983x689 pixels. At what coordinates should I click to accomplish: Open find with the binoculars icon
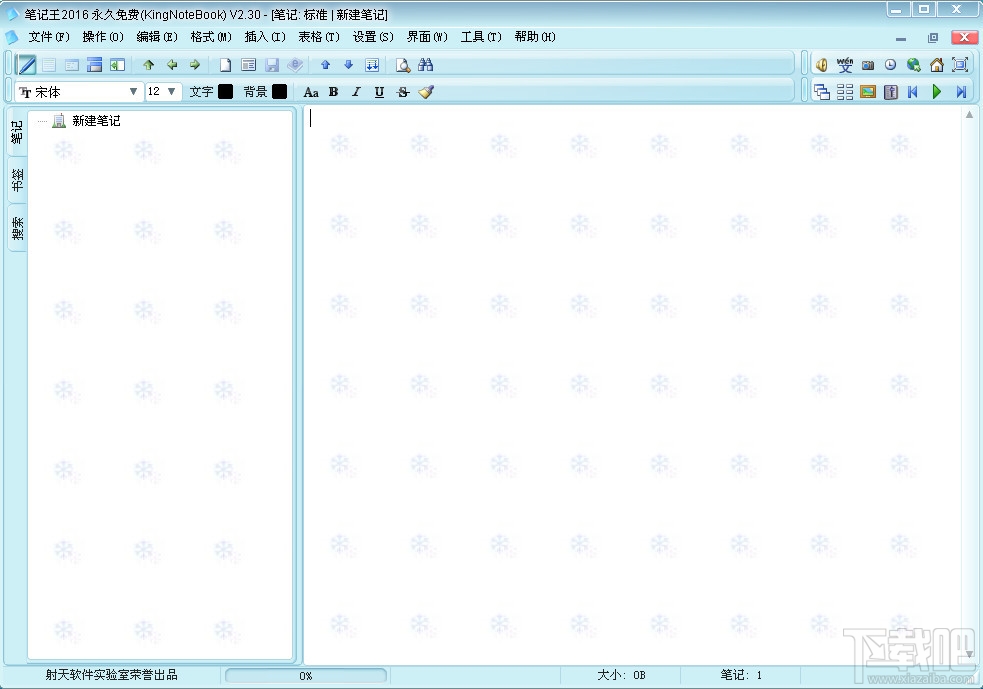click(426, 65)
